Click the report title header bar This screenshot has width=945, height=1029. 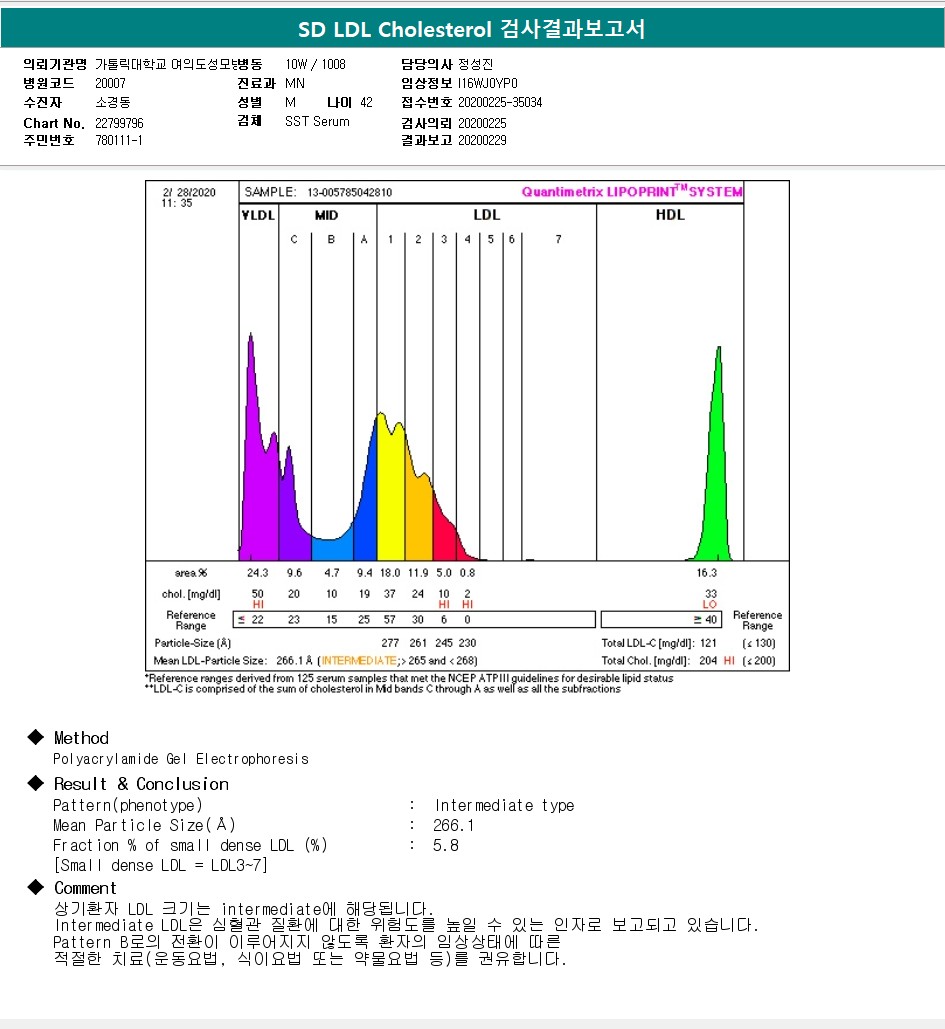(472, 29)
